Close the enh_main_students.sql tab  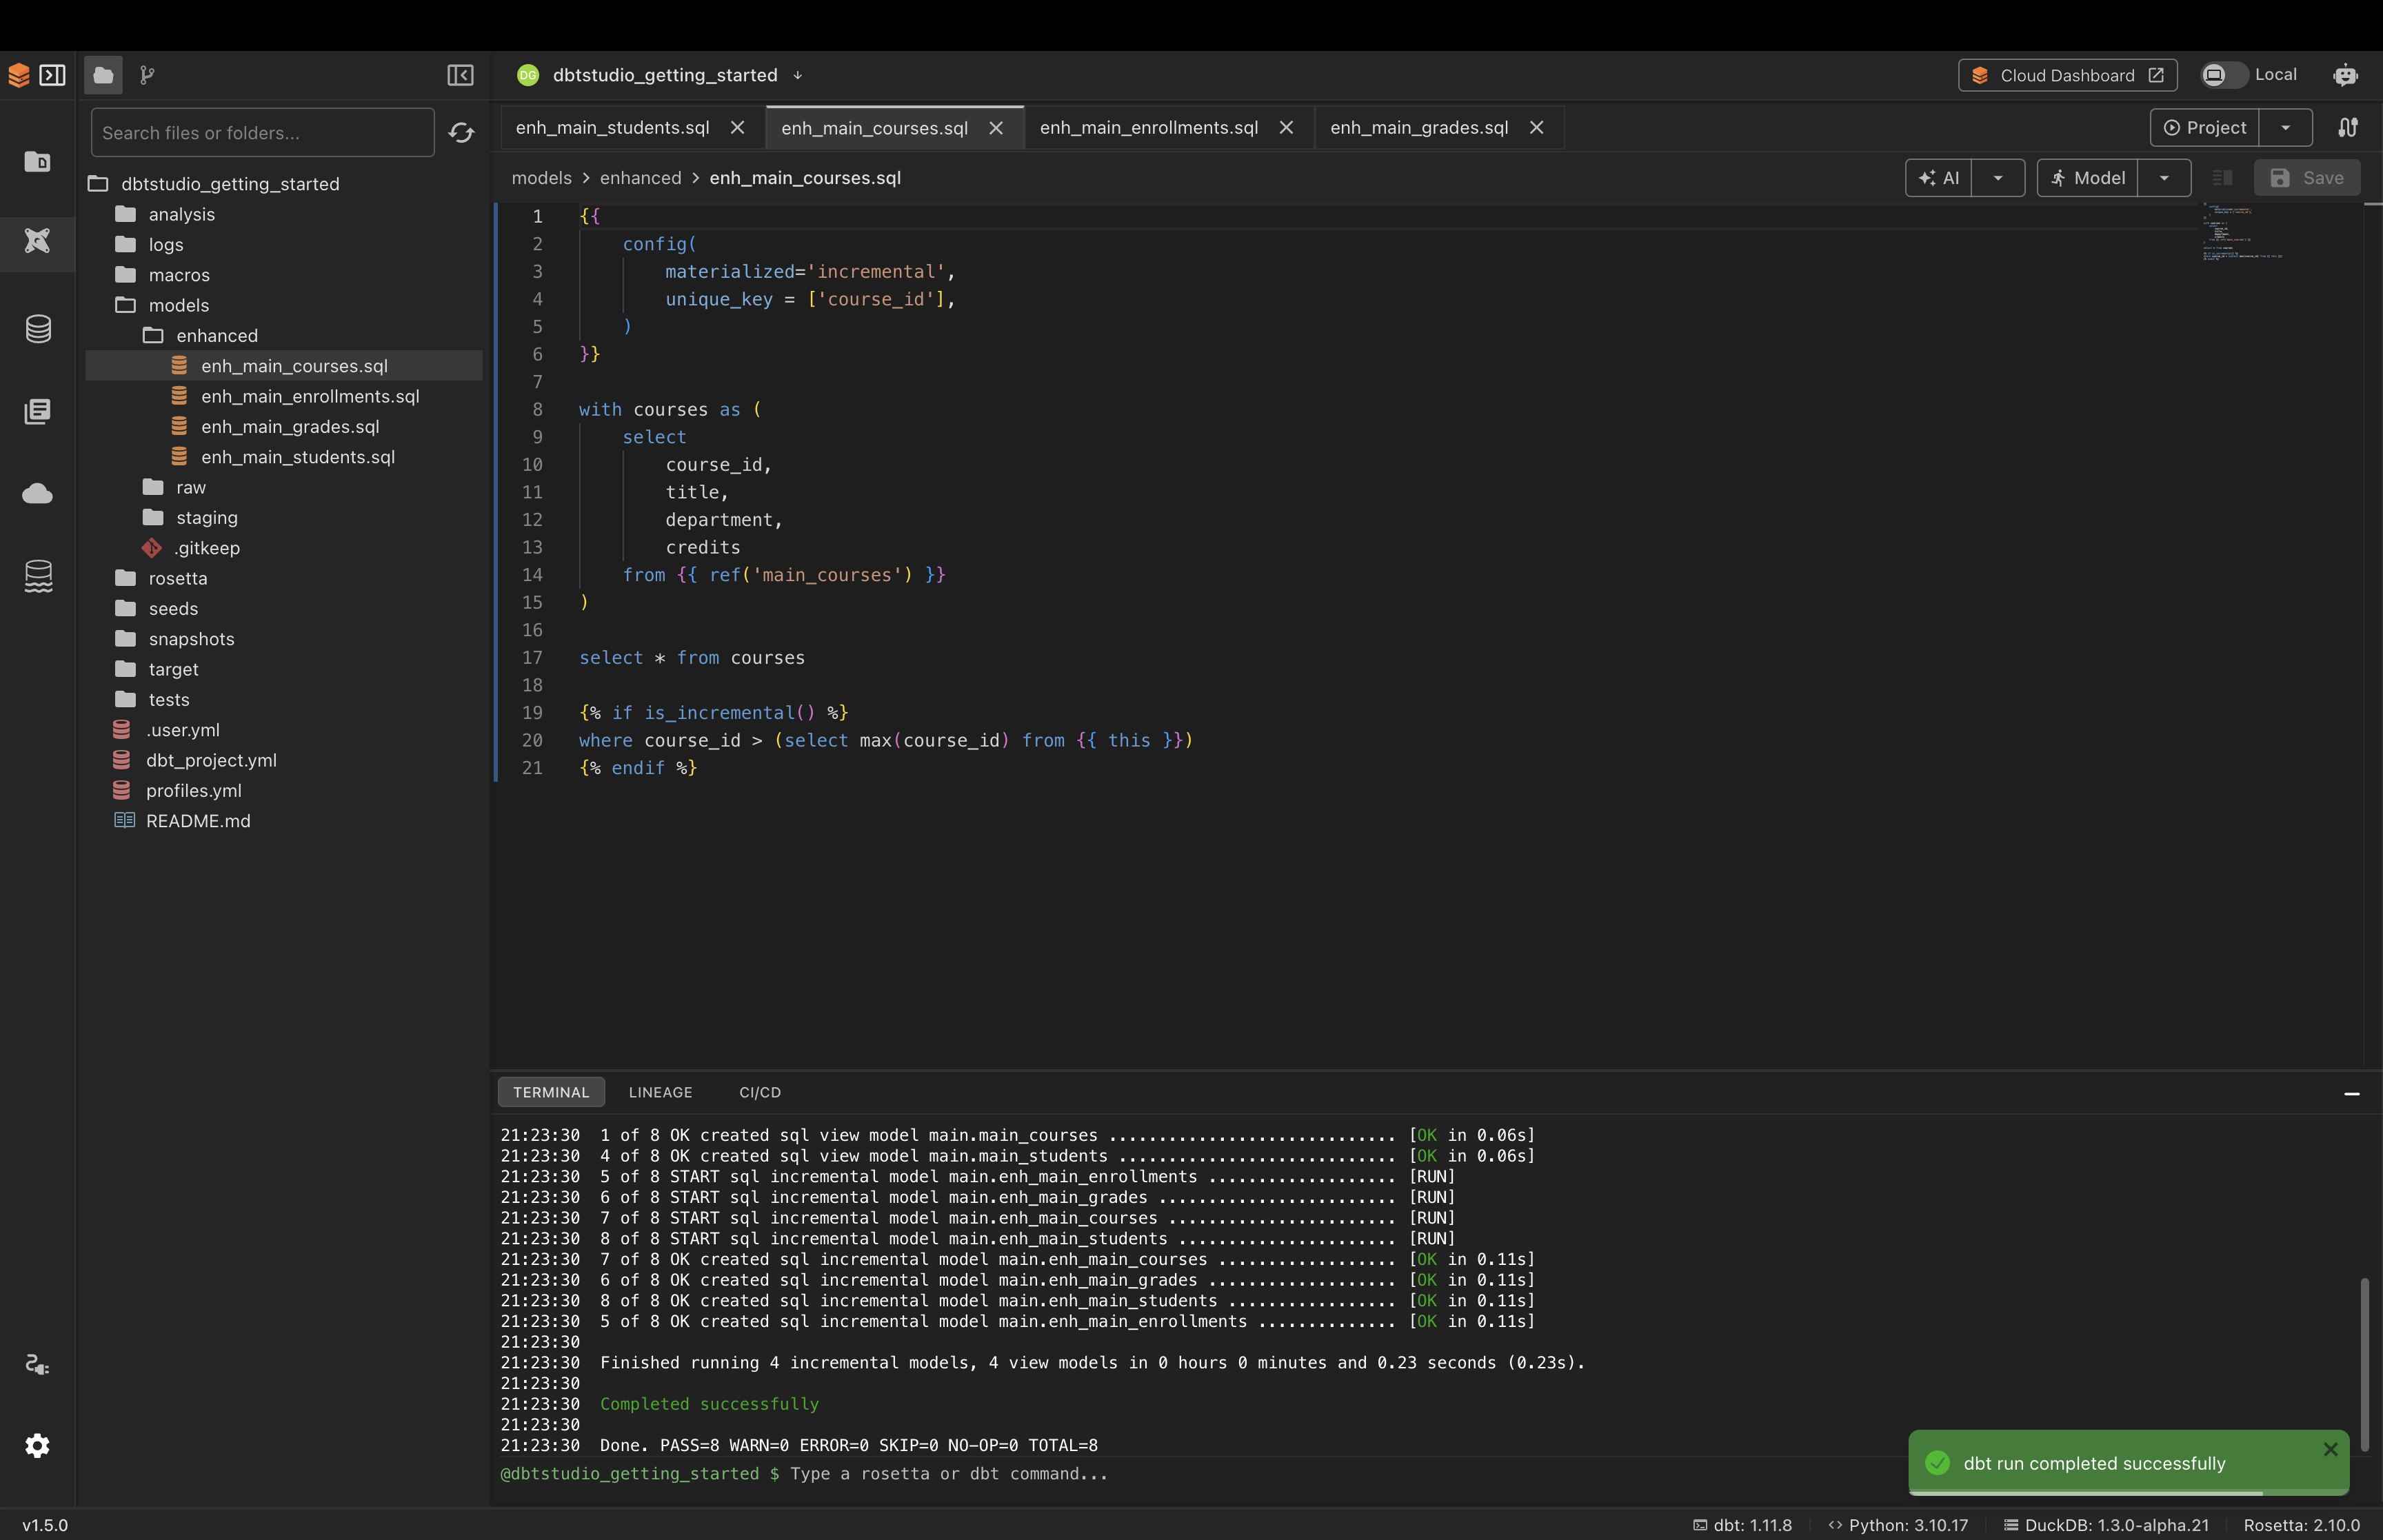[737, 128]
